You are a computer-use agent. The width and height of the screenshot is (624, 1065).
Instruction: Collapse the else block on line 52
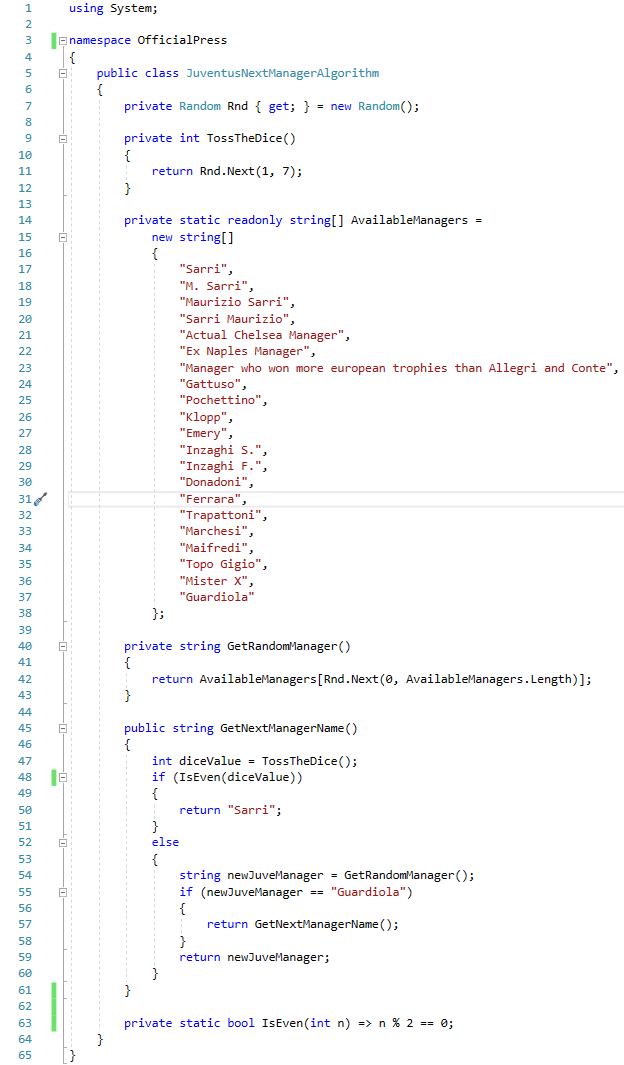click(x=62, y=842)
